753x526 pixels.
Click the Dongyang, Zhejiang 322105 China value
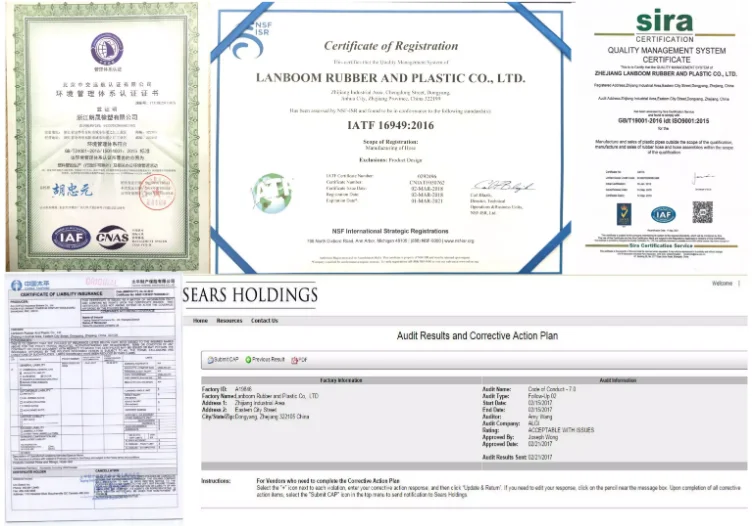click(272, 417)
